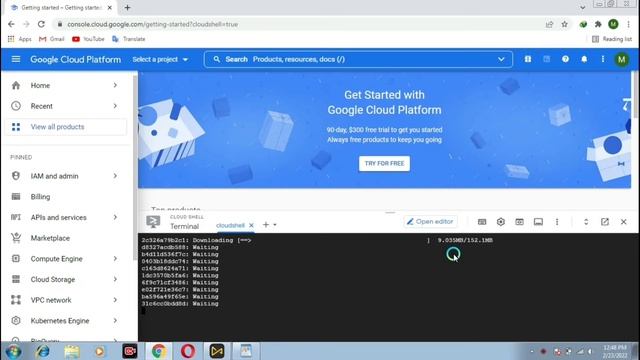
Task: Select the Getting started browser tab
Action: click(x=61, y=7)
